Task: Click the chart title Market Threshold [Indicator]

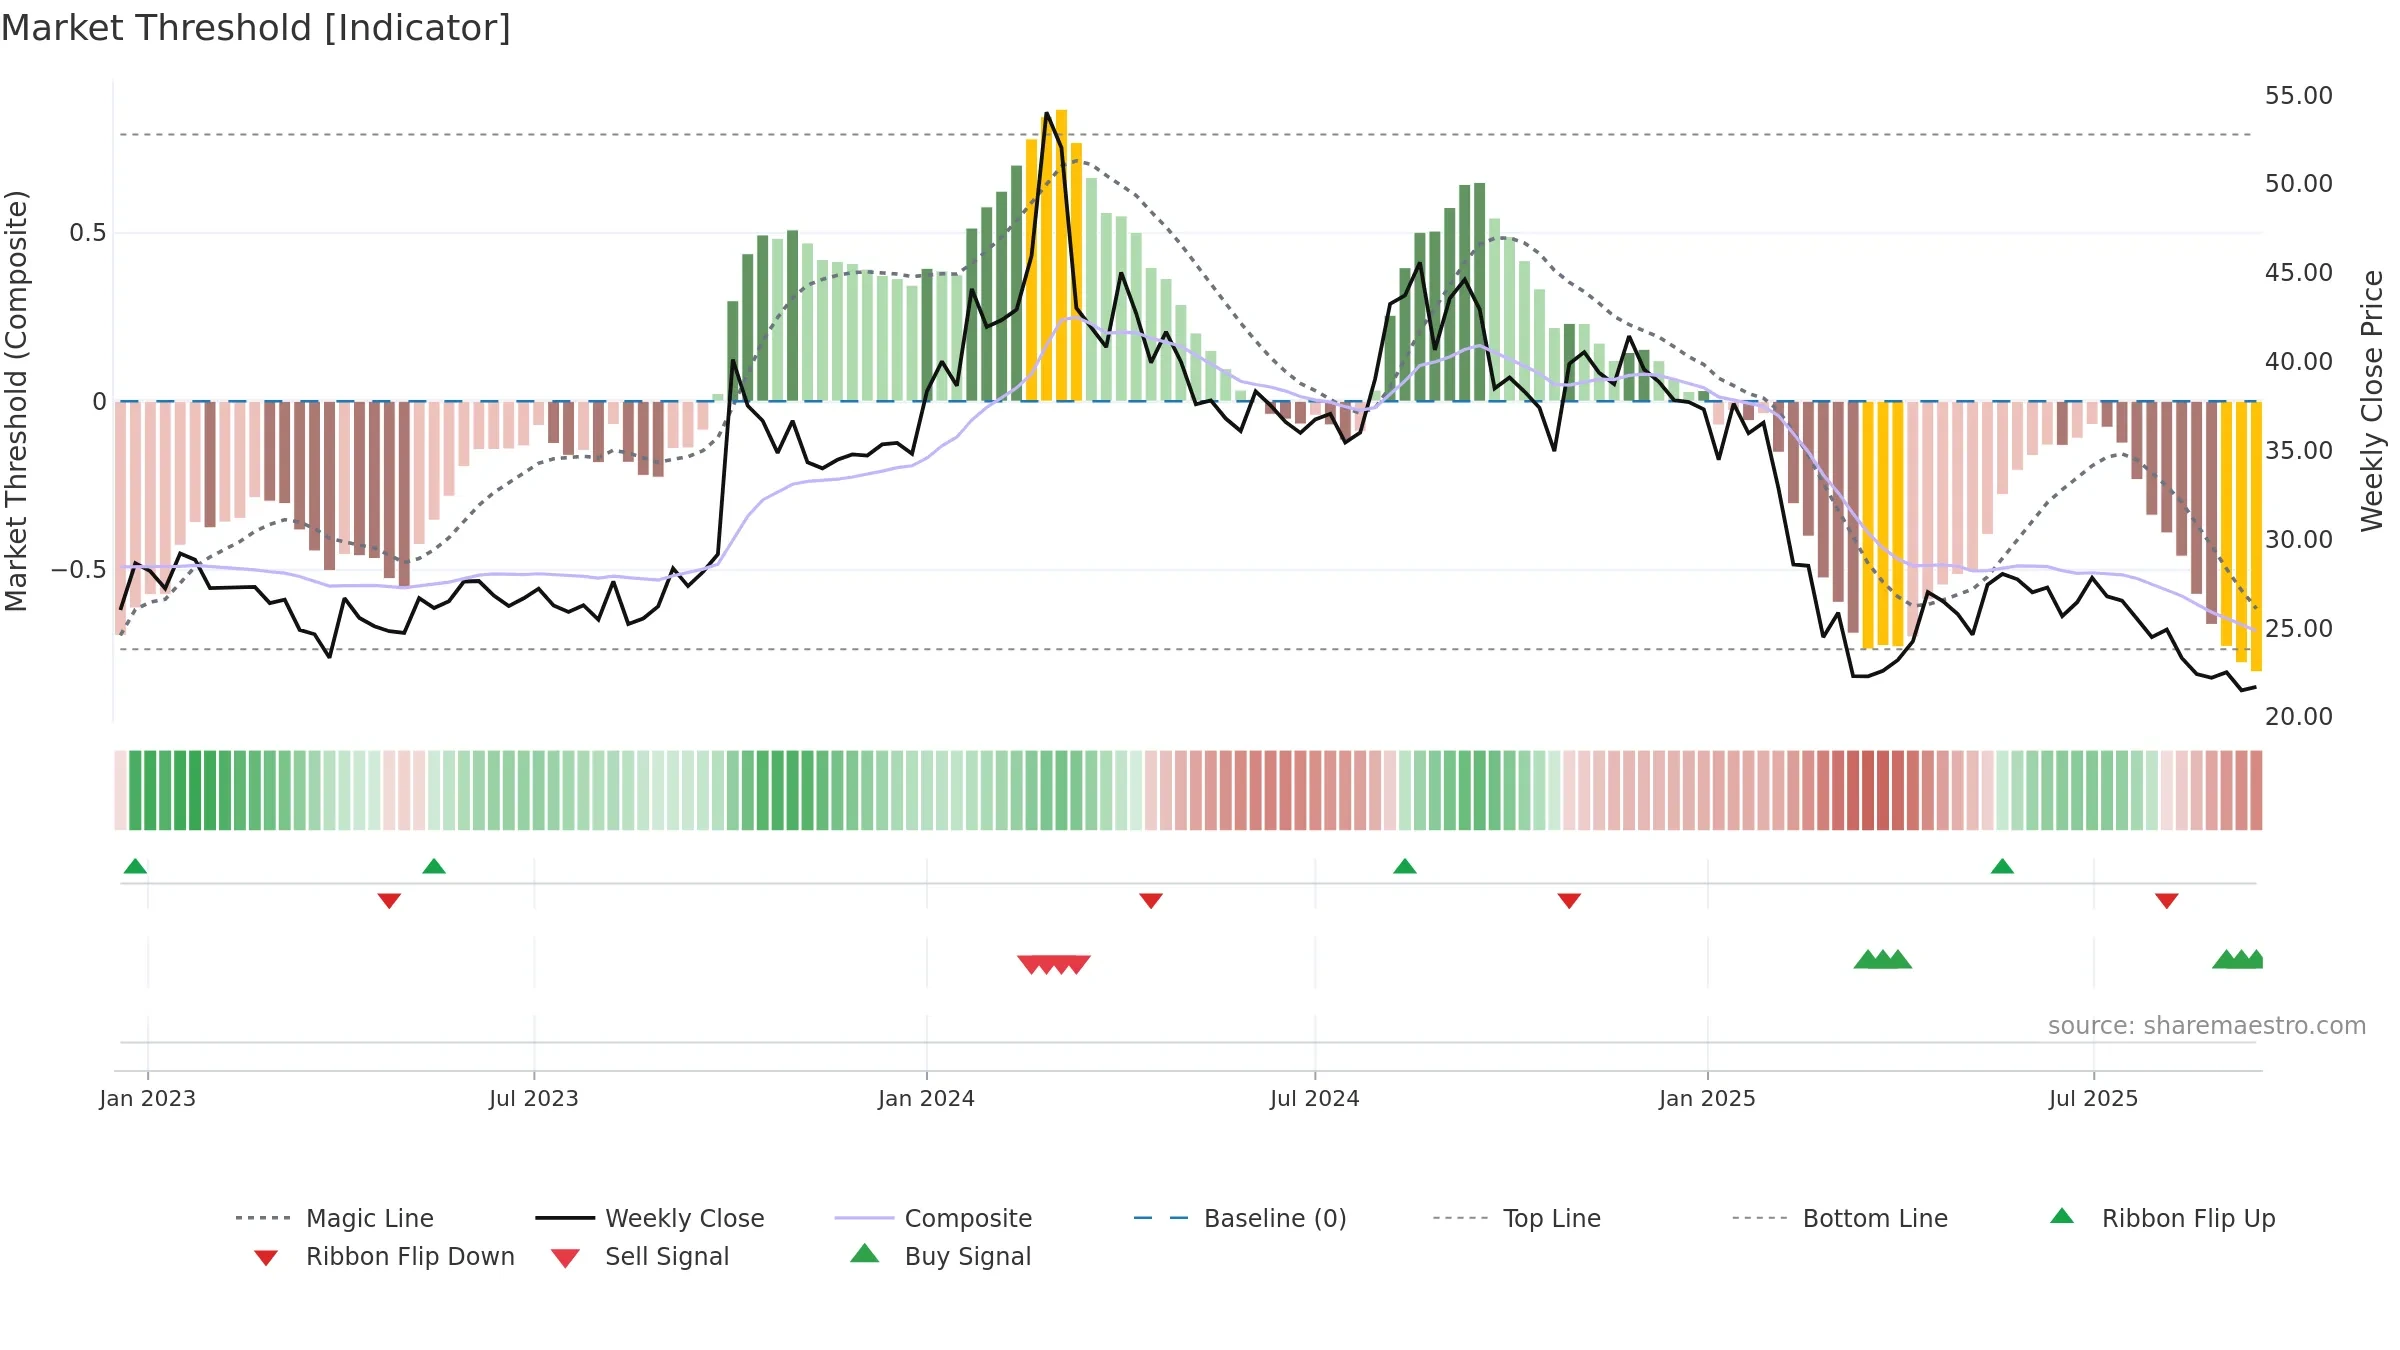Action: point(256,28)
